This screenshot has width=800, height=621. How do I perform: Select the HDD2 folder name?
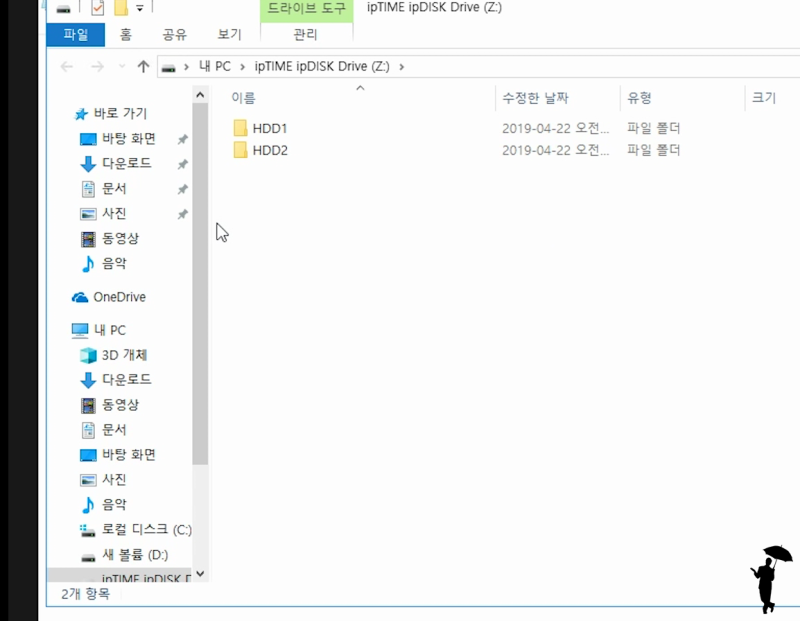(x=270, y=150)
